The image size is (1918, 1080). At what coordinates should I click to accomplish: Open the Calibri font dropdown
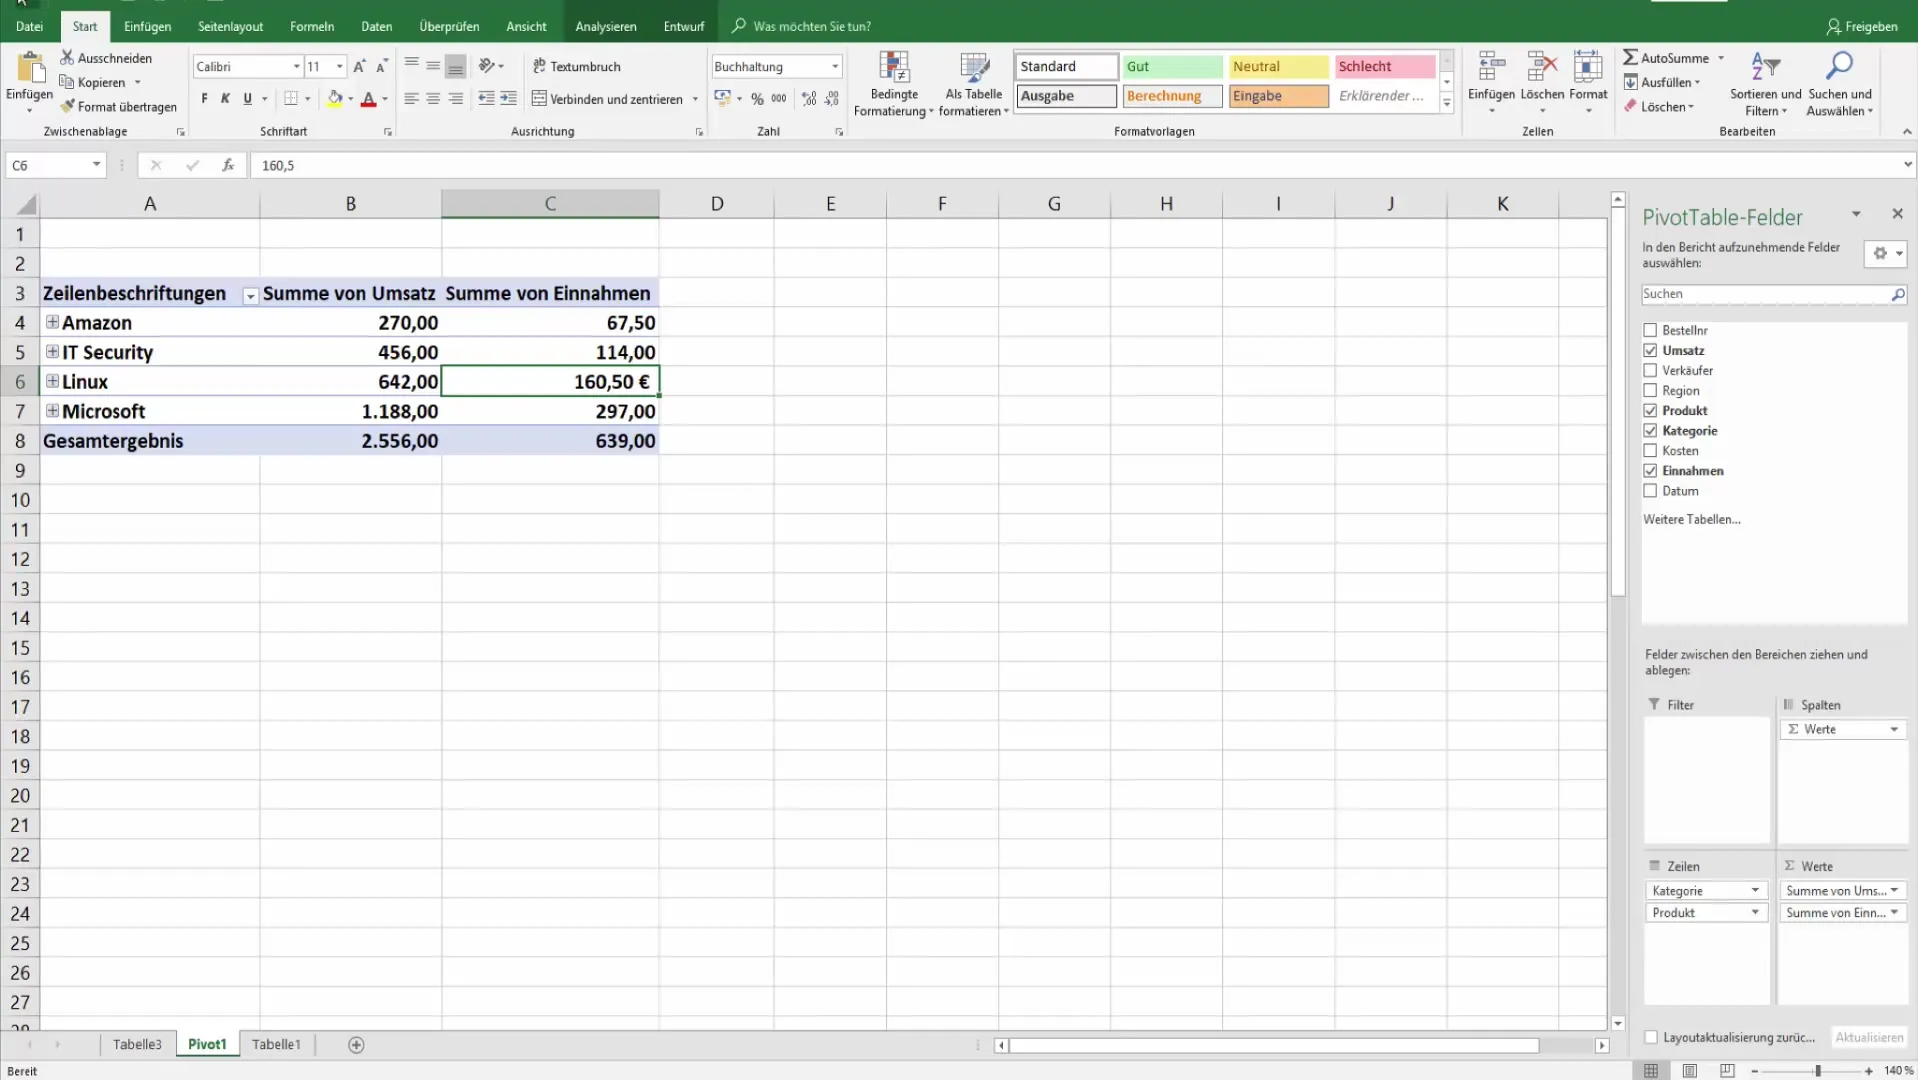(296, 66)
